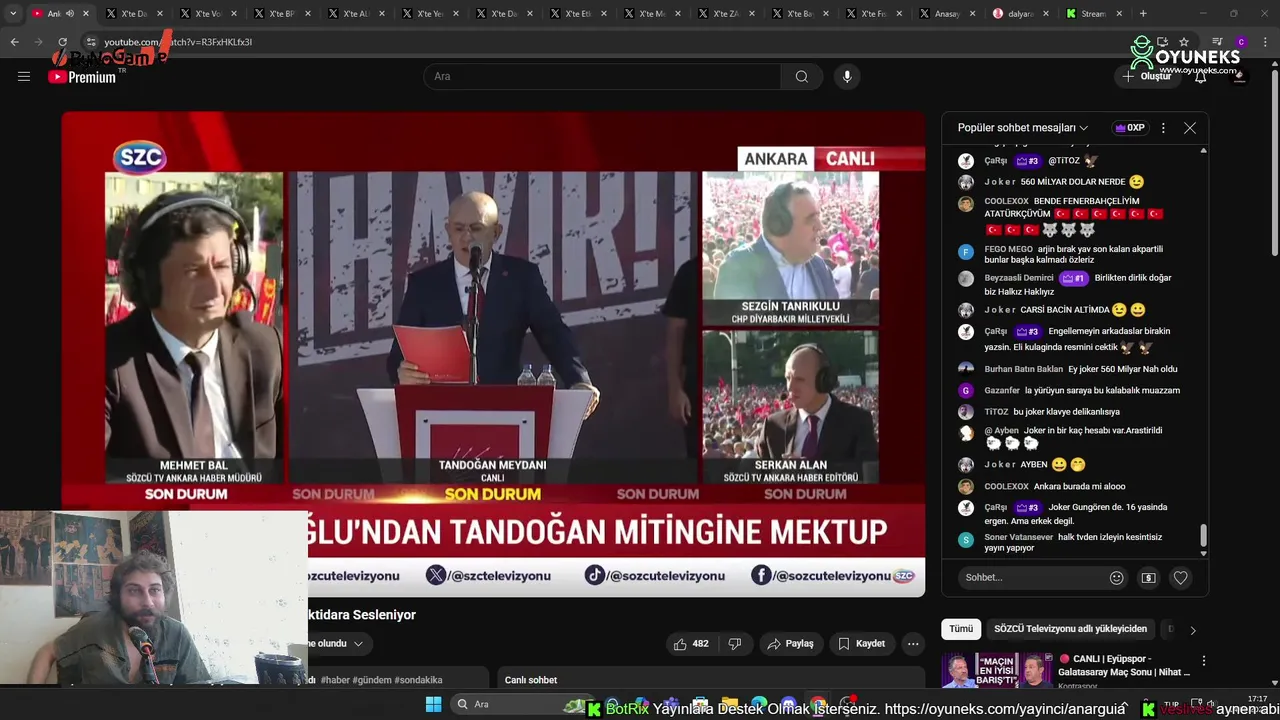
Task: Click the live video player area
Action: pyautogui.click(x=493, y=354)
